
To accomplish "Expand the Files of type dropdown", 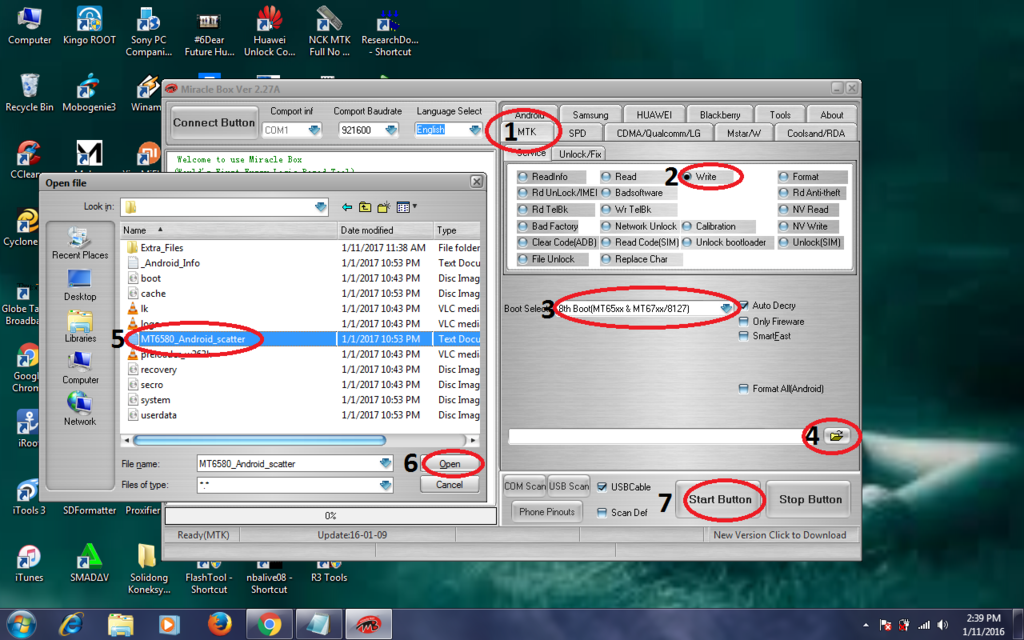I will (386, 485).
